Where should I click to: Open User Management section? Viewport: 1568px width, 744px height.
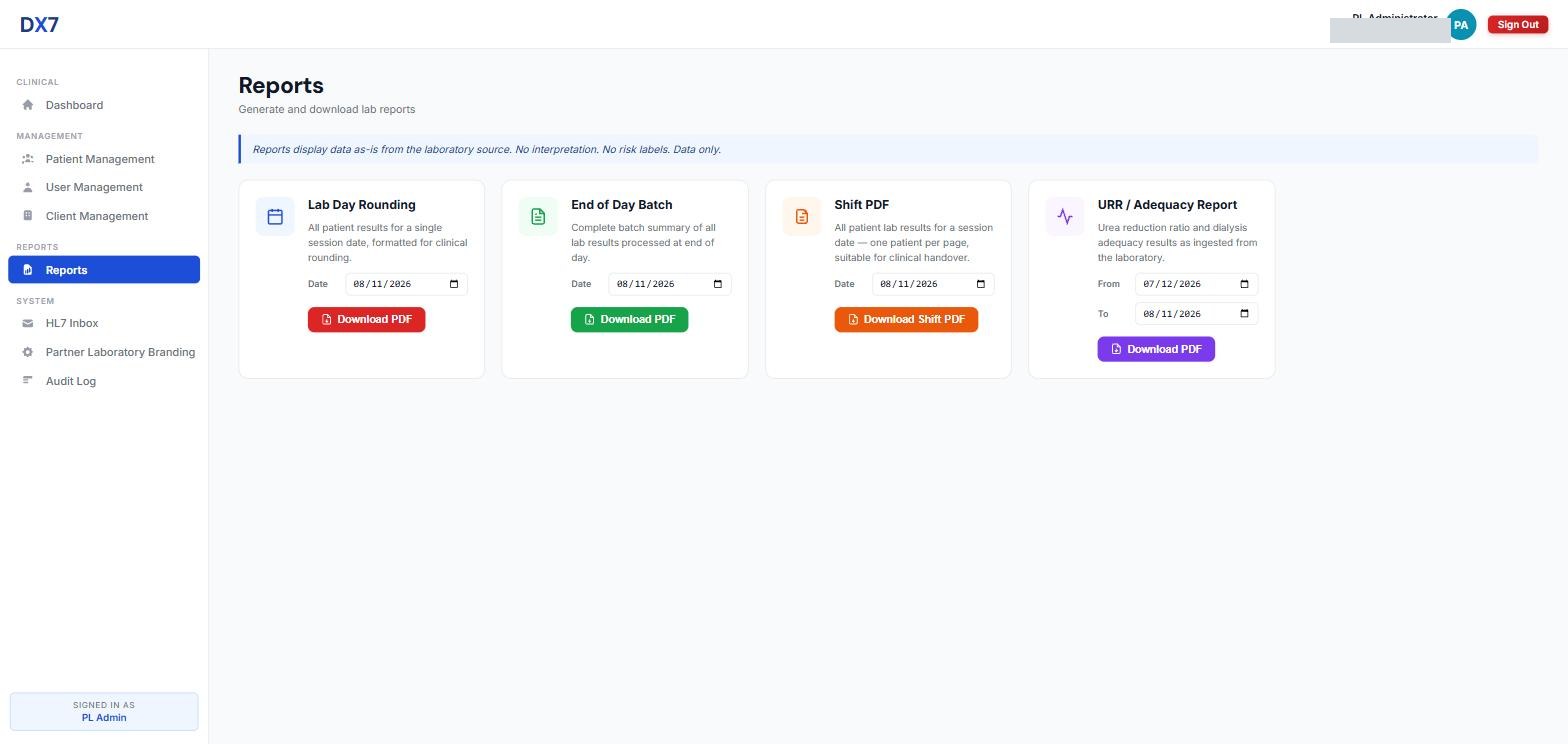(x=104, y=187)
